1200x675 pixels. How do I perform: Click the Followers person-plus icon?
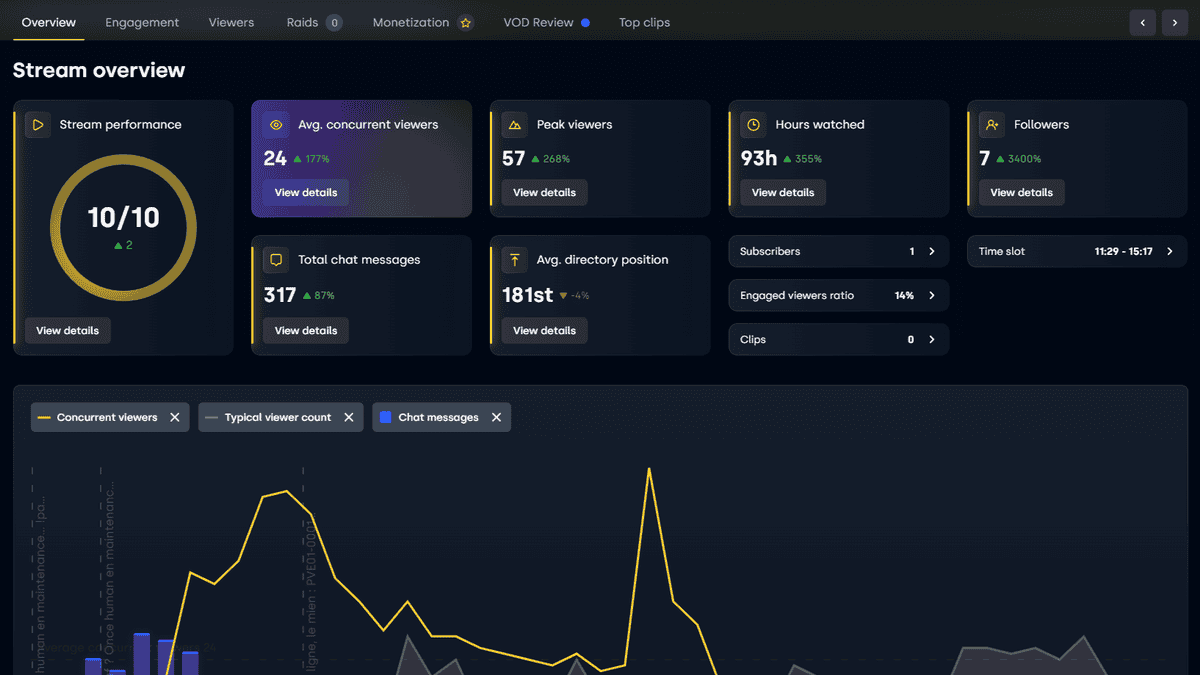pos(992,125)
